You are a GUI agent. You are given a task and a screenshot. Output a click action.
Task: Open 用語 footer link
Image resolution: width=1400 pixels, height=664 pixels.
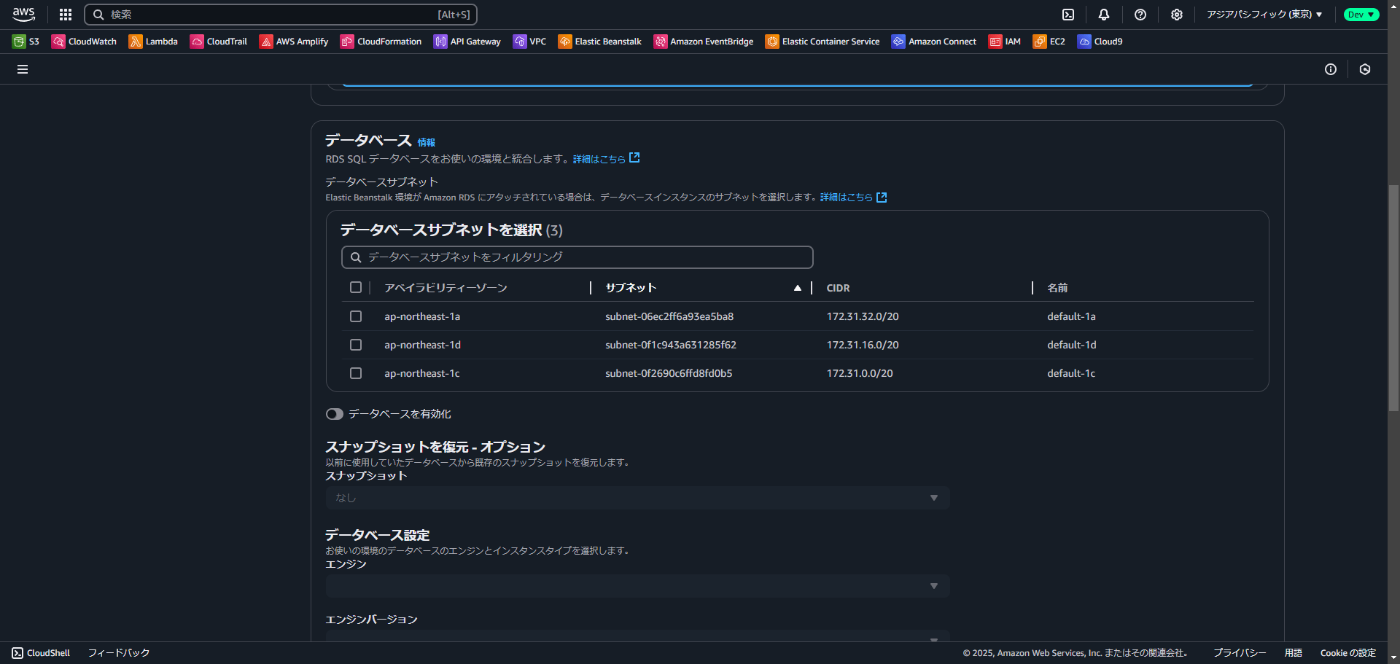[1293, 653]
